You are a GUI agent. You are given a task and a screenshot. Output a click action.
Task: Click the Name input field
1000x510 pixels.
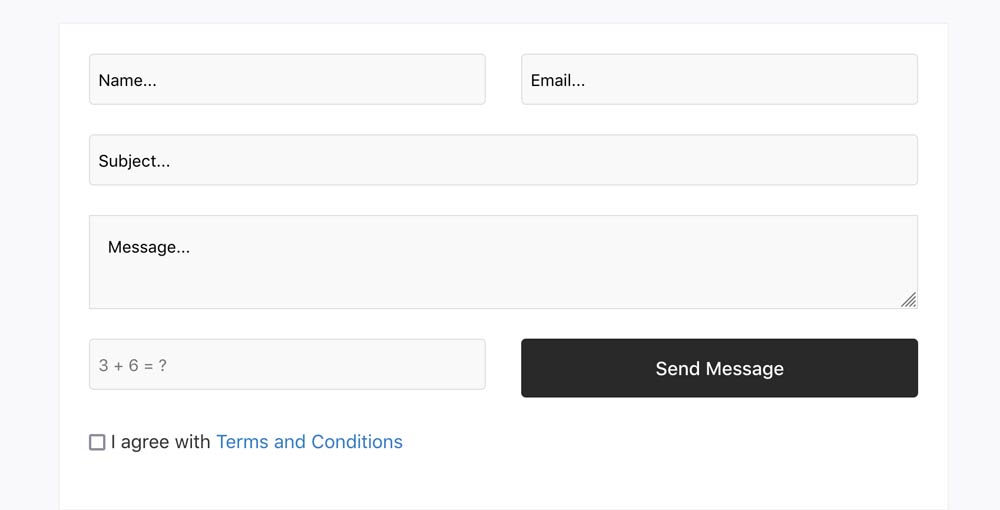(x=287, y=80)
